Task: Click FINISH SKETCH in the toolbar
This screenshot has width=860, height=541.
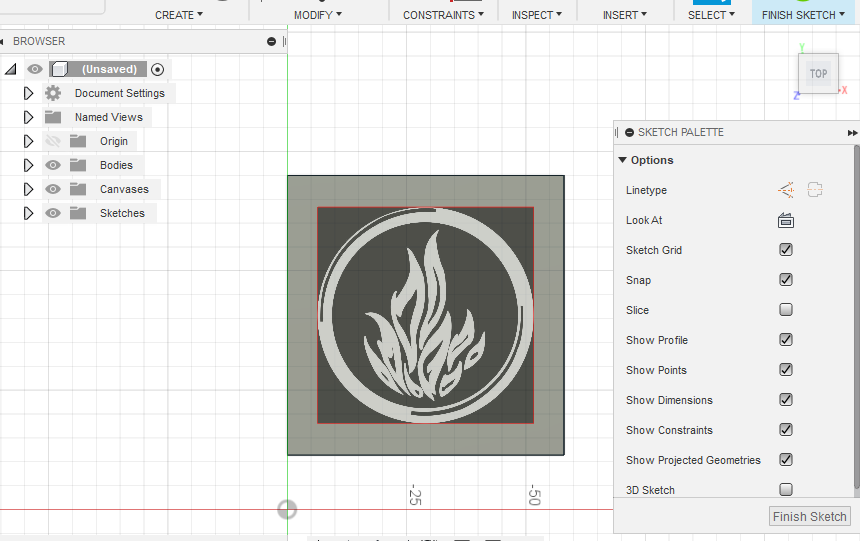Action: pos(803,15)
